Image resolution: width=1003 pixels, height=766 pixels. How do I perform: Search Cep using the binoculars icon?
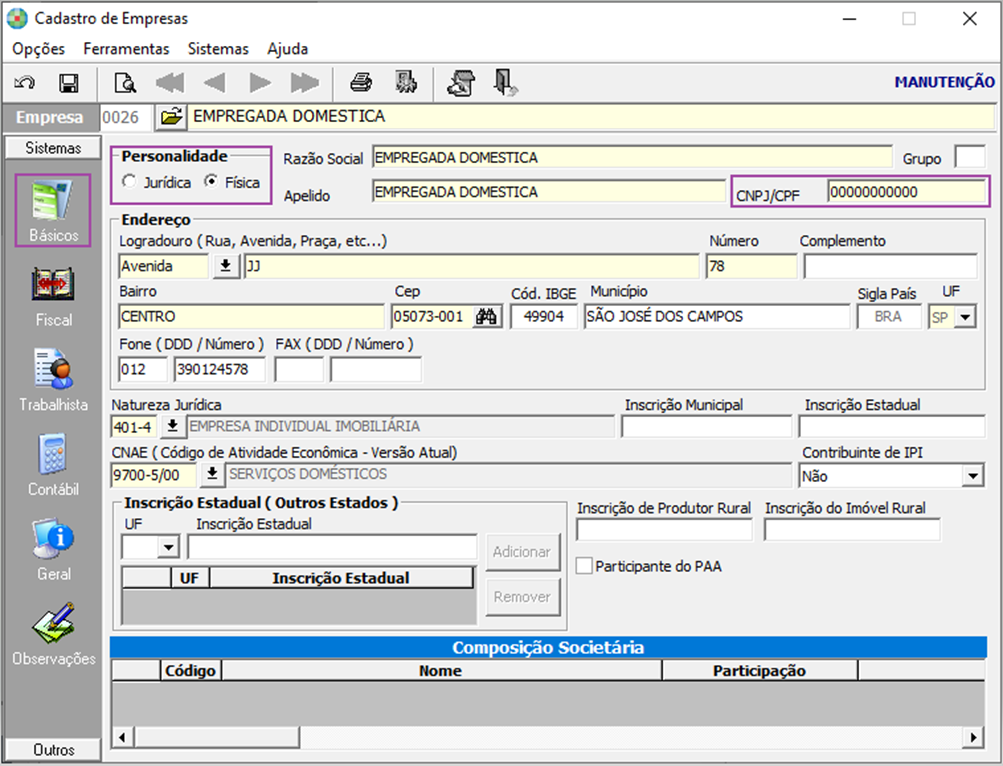click(486, 316)
